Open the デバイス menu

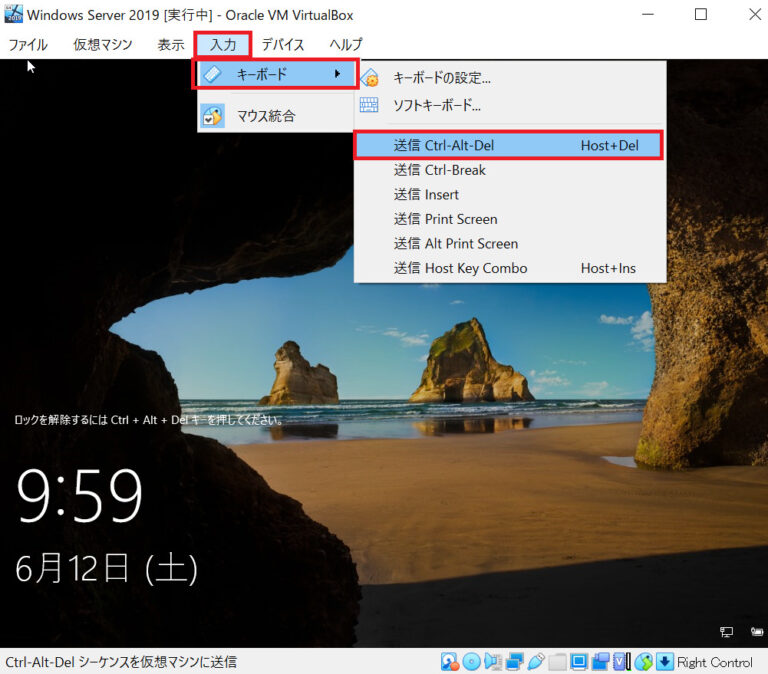(283, 45)
